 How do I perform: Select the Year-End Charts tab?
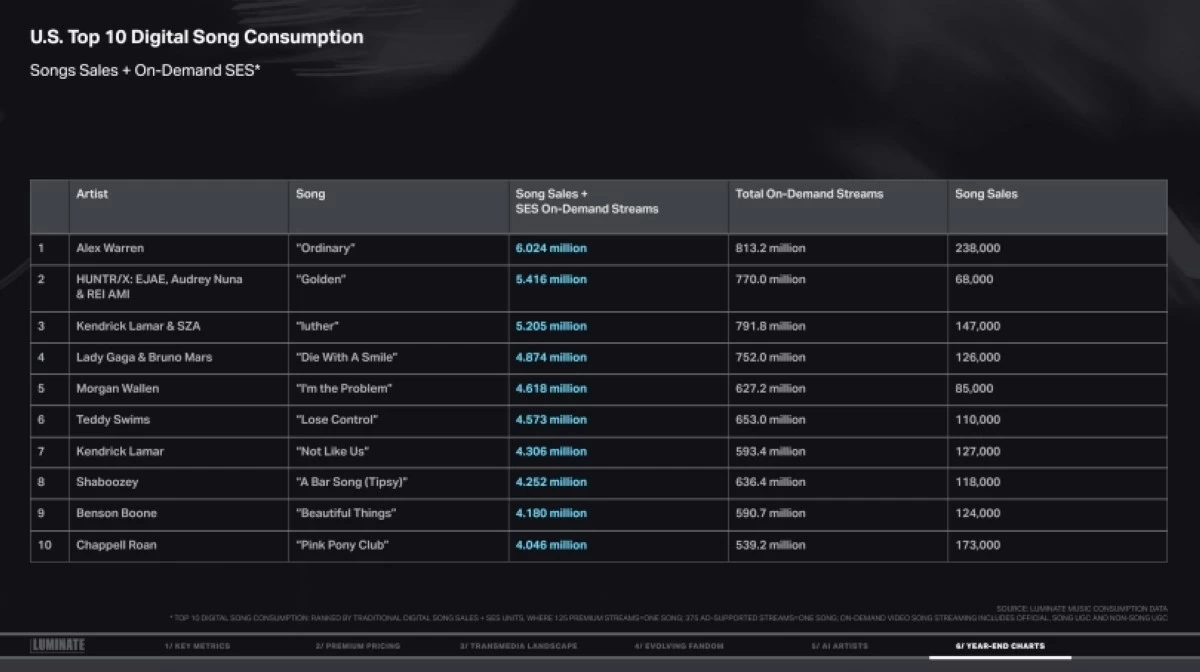coord(999,646)
